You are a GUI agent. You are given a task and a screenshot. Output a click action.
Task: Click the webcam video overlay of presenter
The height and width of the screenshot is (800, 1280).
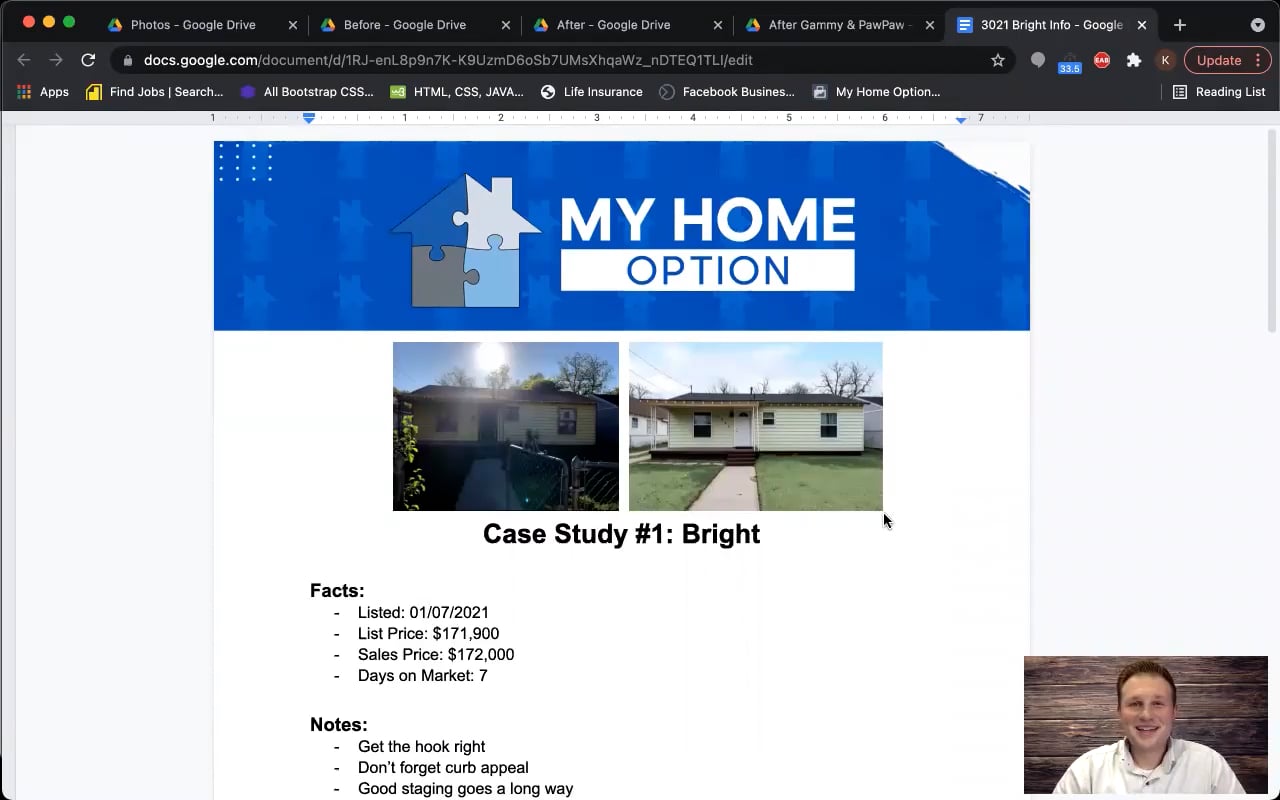(1146, 725)
